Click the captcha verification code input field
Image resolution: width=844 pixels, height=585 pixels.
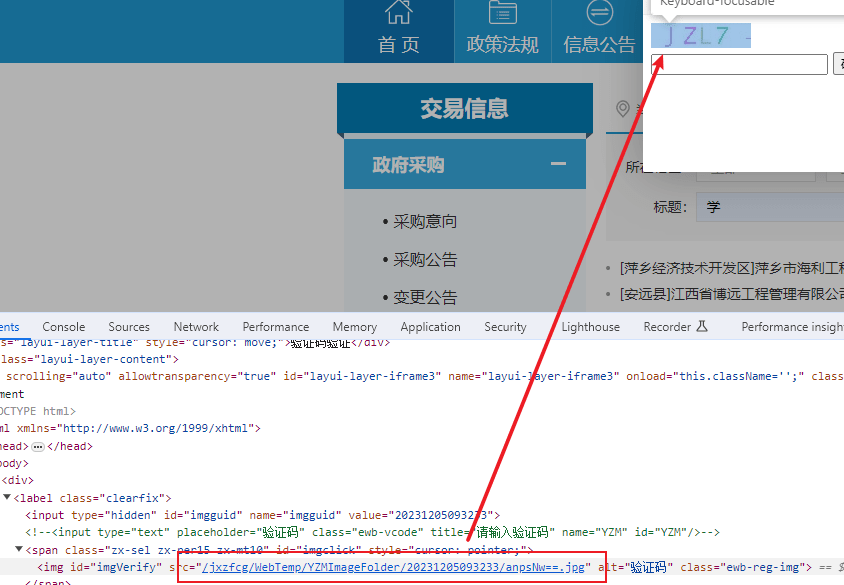click(740, 65)
